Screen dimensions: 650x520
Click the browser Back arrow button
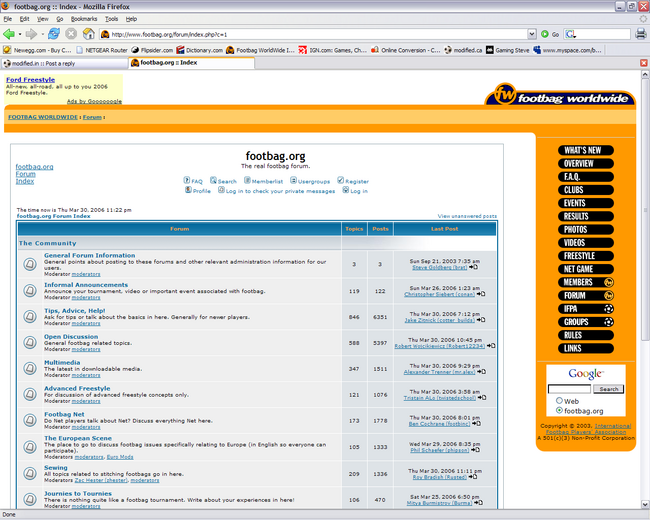pyautogui.click(x=9, y=34)
